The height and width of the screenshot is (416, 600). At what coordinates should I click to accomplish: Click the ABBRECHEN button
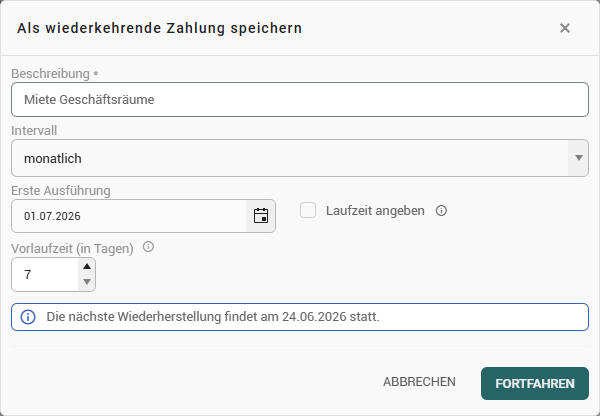pyautogui.click(x=419, y=382)
